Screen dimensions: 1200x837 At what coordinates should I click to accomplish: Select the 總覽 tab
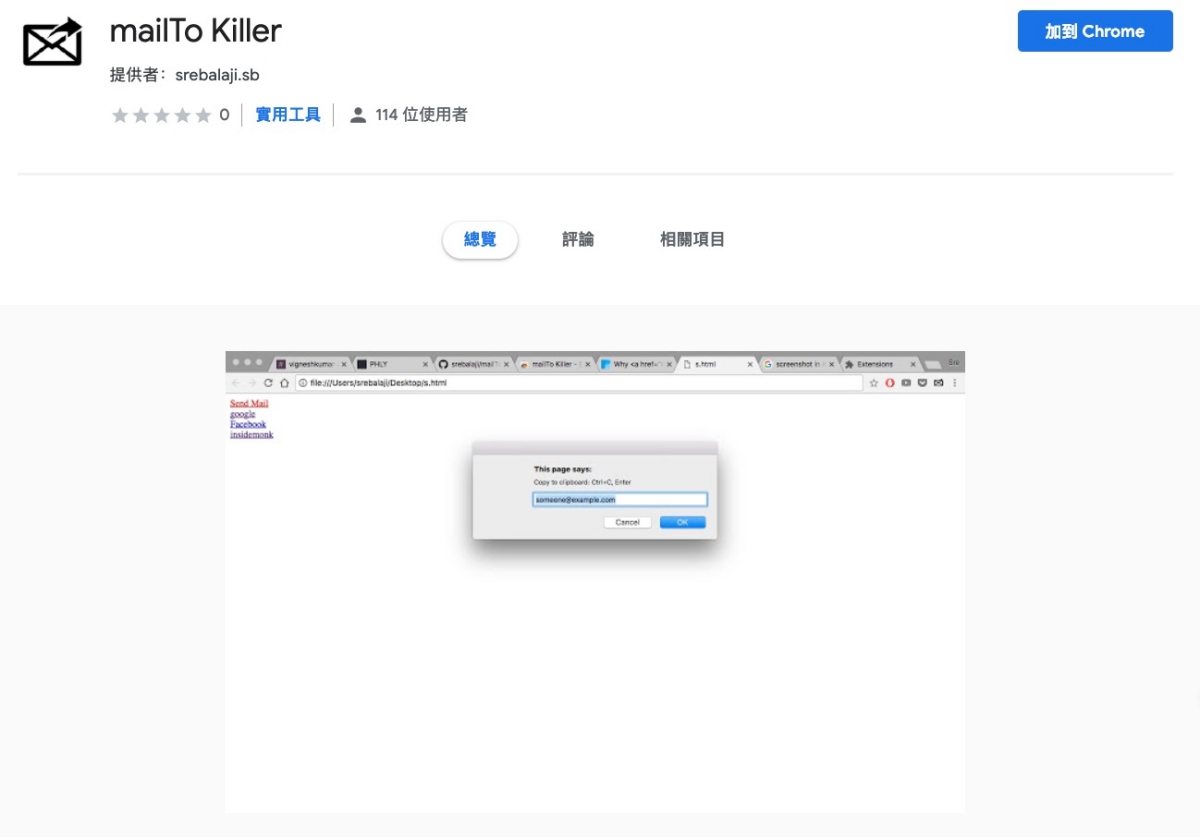coord(480,240)
